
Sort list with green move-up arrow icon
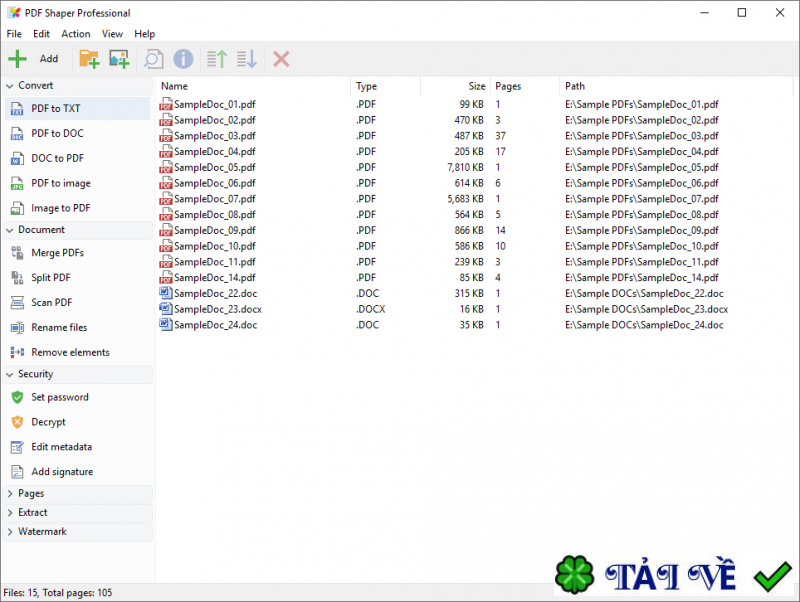pyautogui.click(x=215, y=59)
